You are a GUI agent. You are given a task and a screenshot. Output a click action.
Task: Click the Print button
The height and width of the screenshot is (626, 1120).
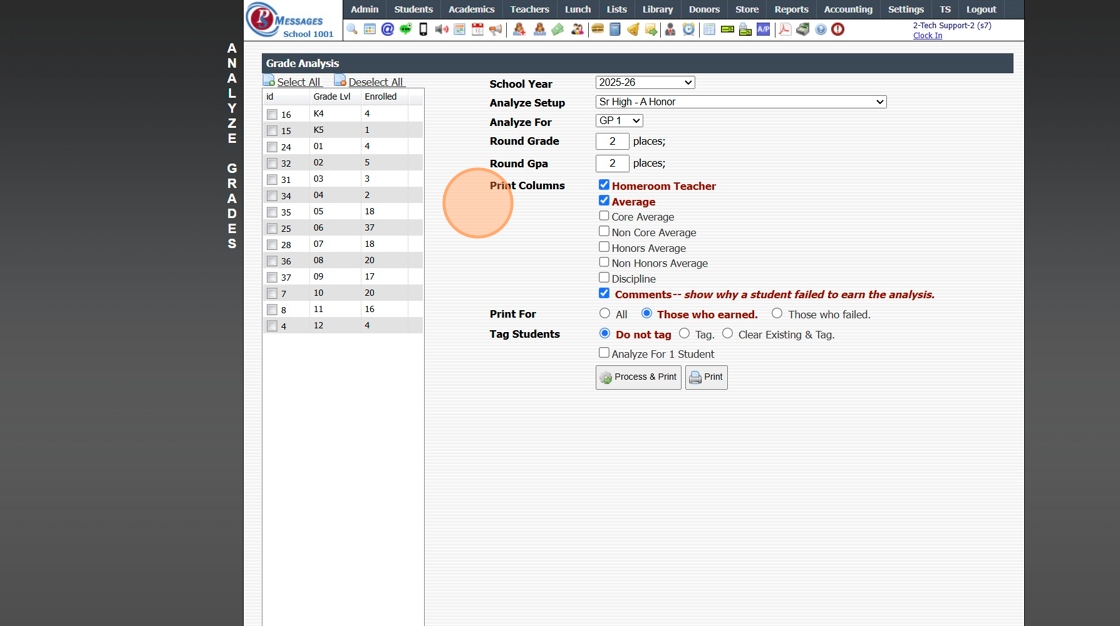pyautogui.click(x=706, y=377)
